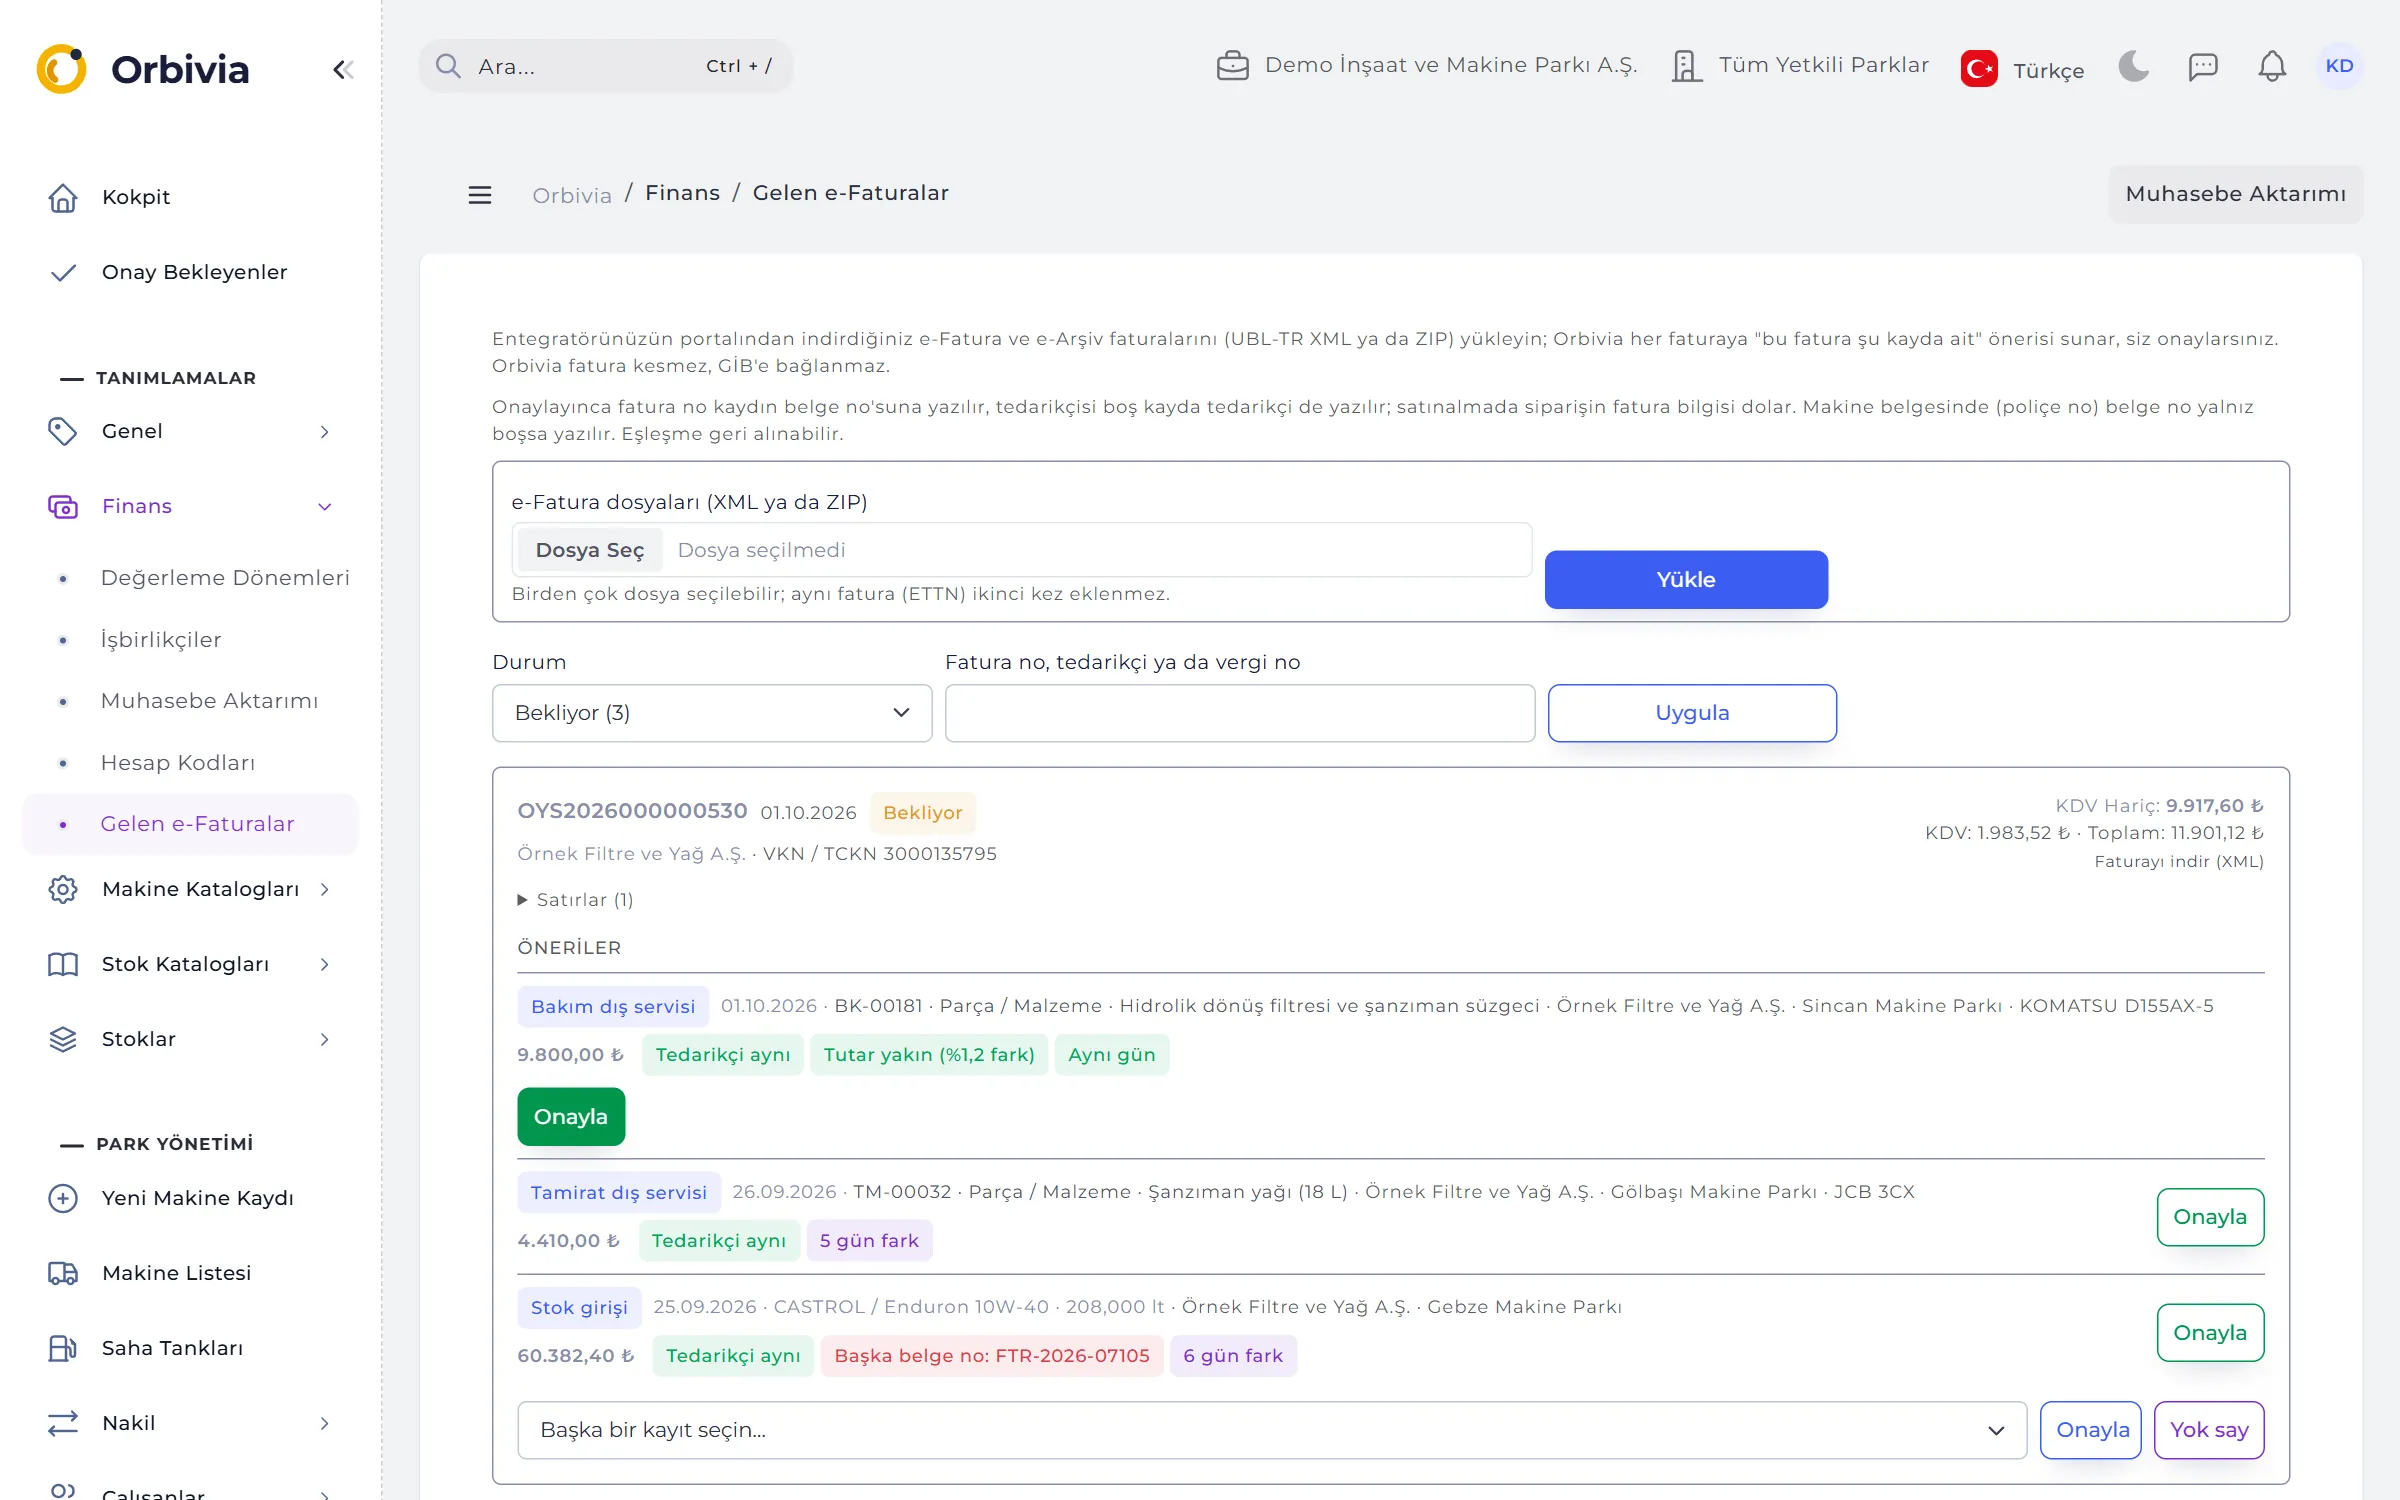Open Muhasebe Aktarımı sidebar item
Viewport: 2400px width, 1500px height.
pos(209,701)
